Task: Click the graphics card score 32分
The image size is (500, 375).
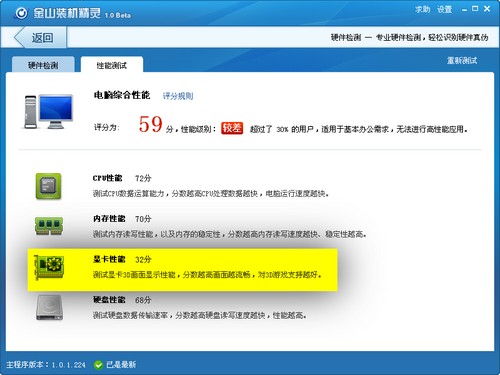Action: tap(143, 259)
